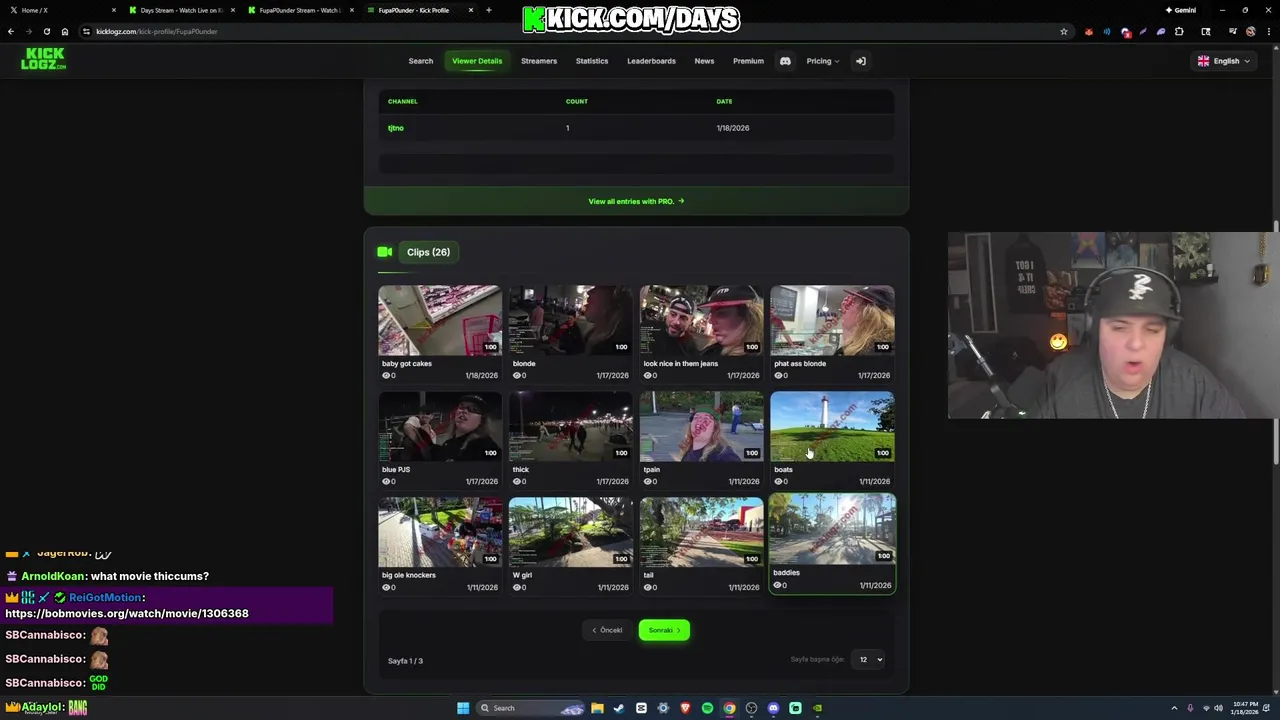Image resolution: width=1280 pixels, height=720 pixels.
Task: Open the News page
Action: [704, 61]
